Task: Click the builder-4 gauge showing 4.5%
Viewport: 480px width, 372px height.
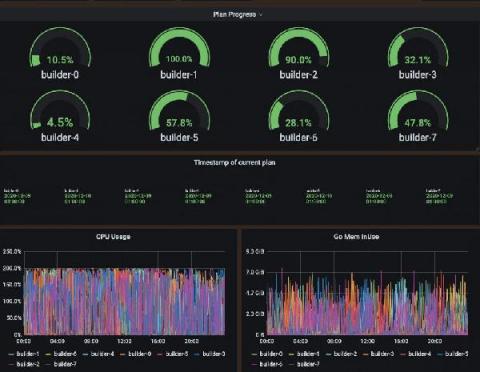Action: pos(60,110)
